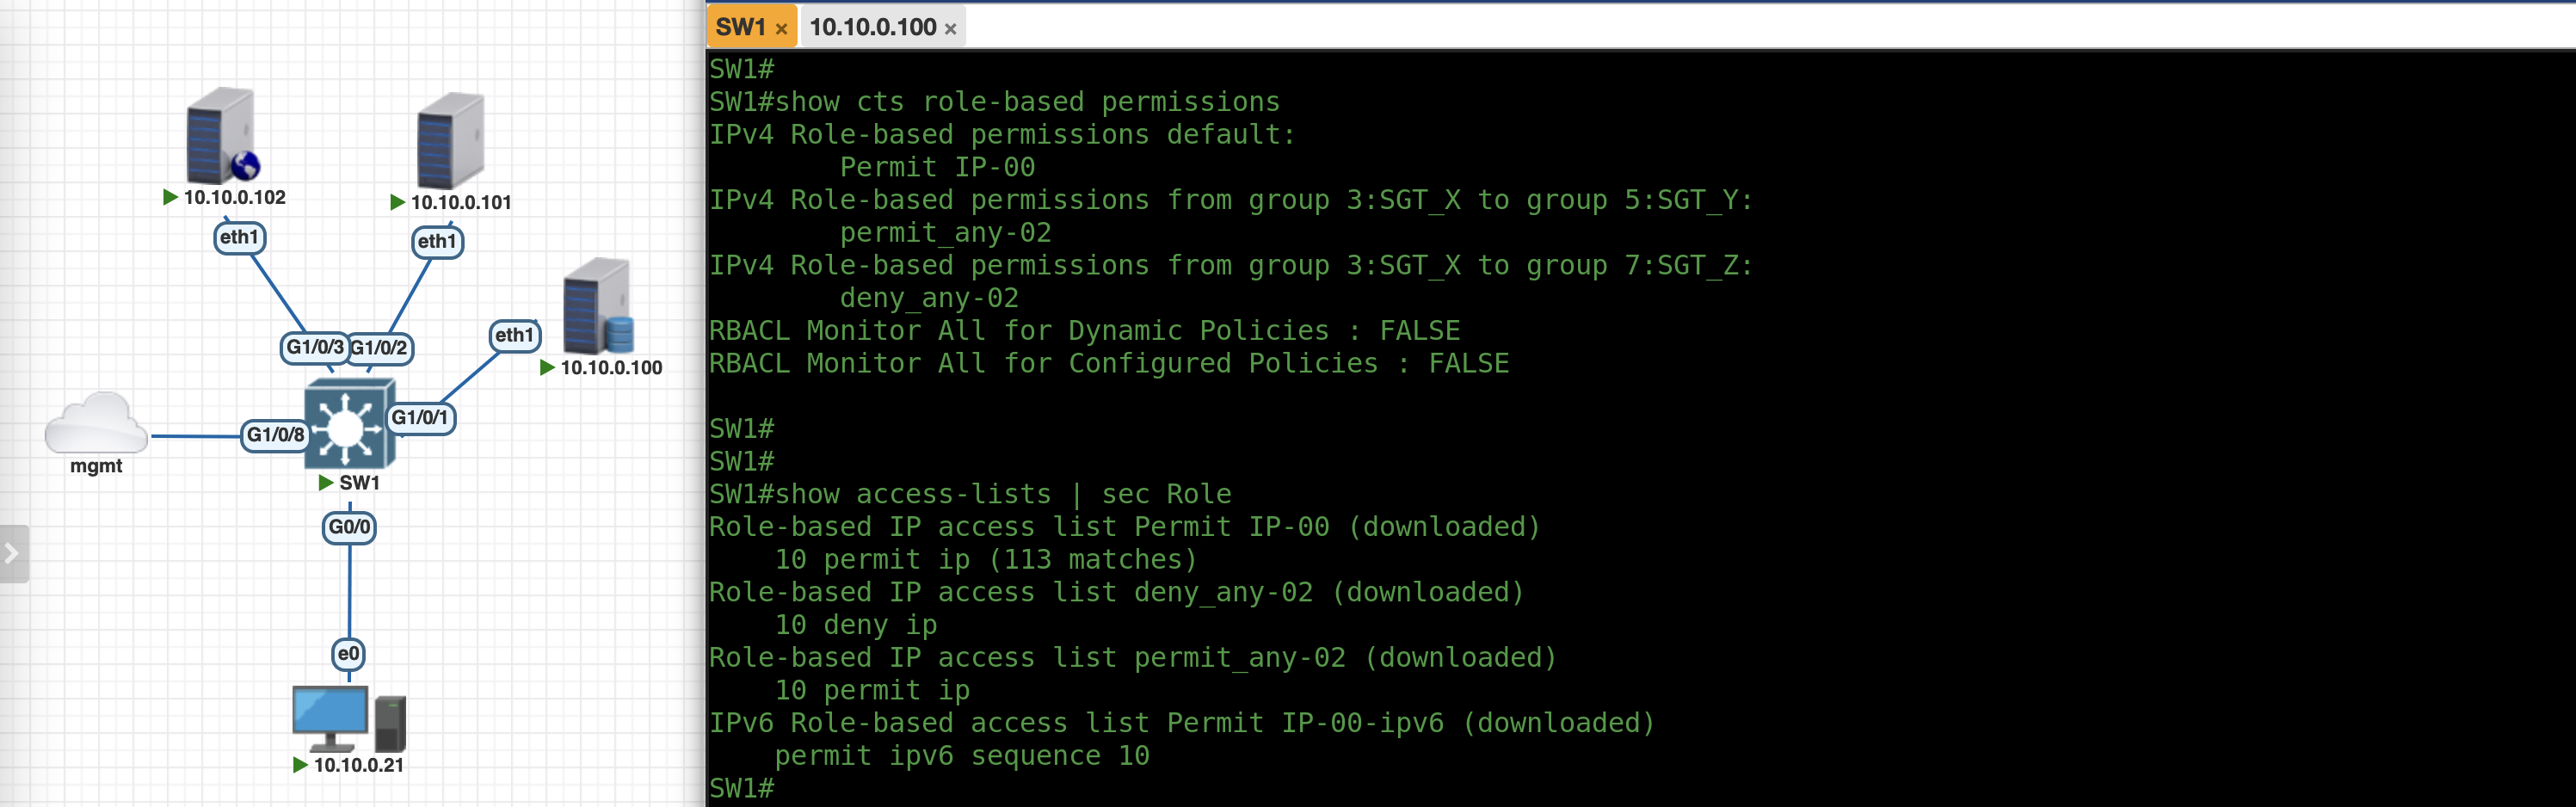Click the green status arrow beside 10.10.0.100
The height and width of the screenshot is (807, 2576).
pyautogui.click(x=547, y=368)
